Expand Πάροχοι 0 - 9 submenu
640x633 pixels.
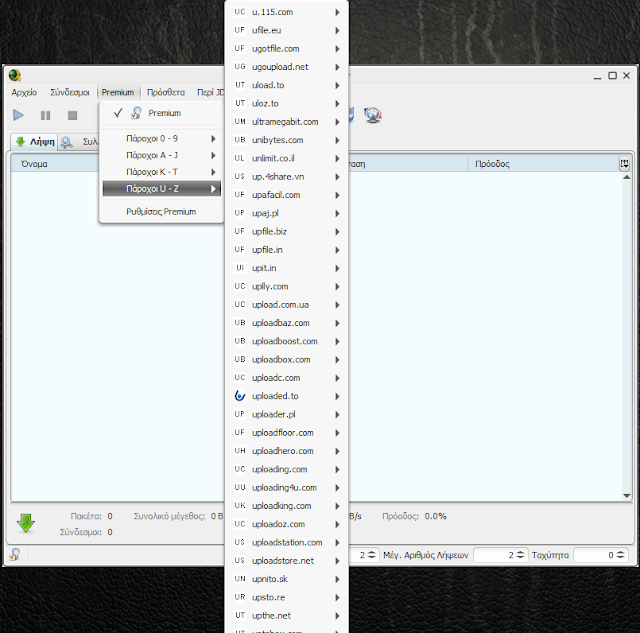[161, 139]
